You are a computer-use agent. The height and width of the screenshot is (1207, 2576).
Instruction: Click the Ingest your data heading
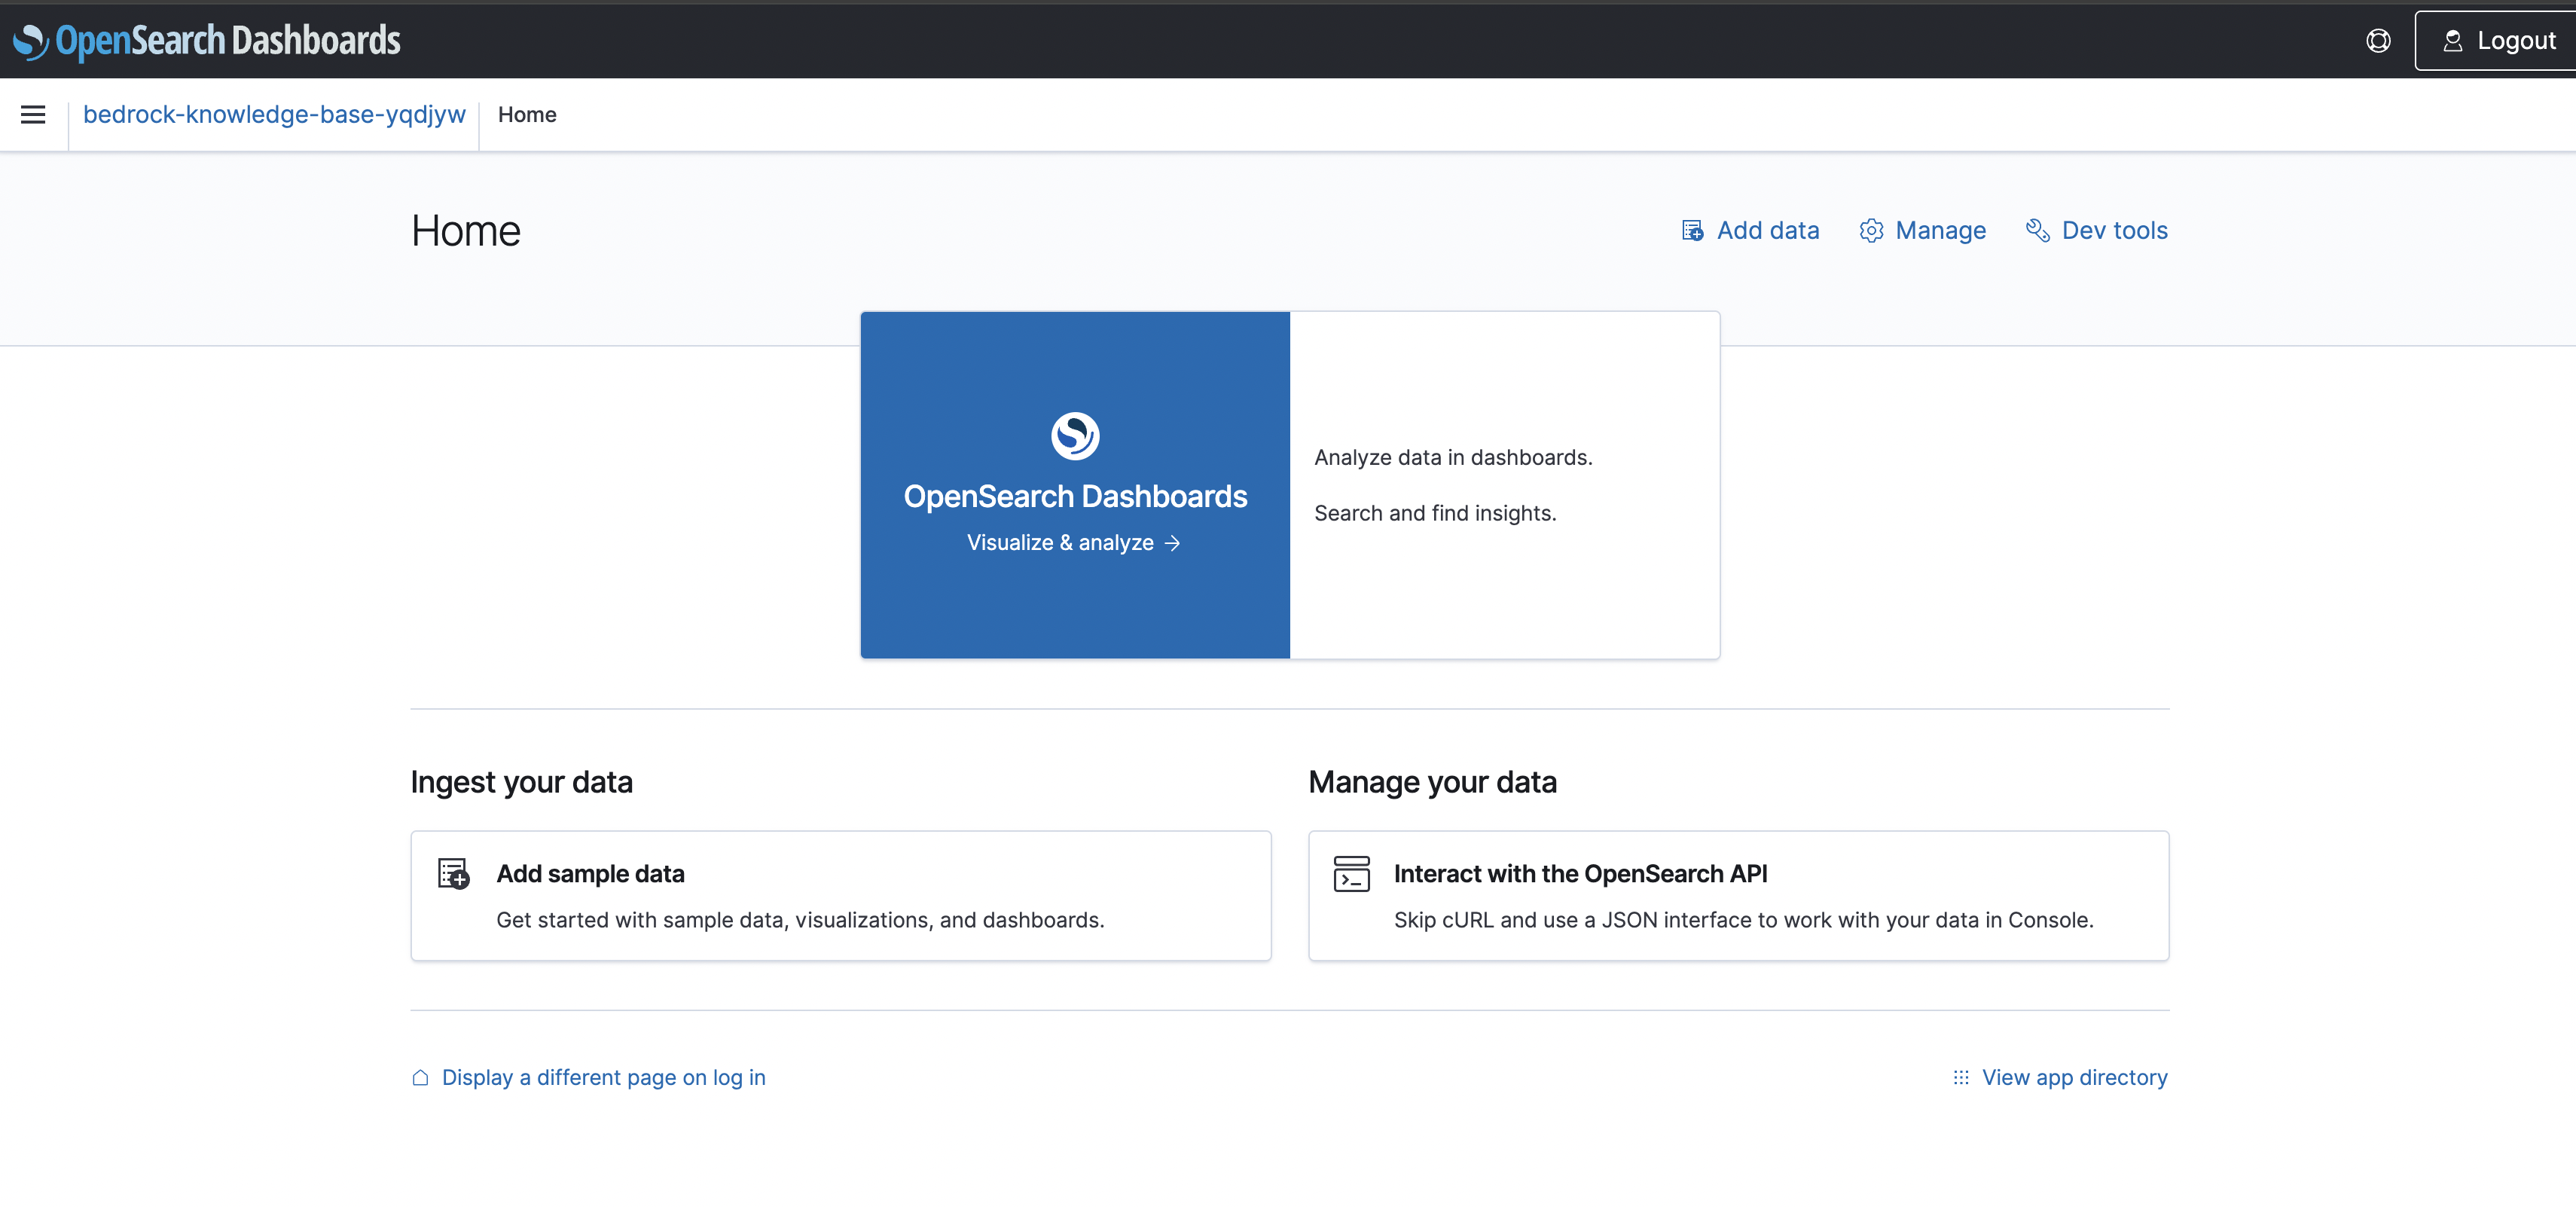click(521, 782)
